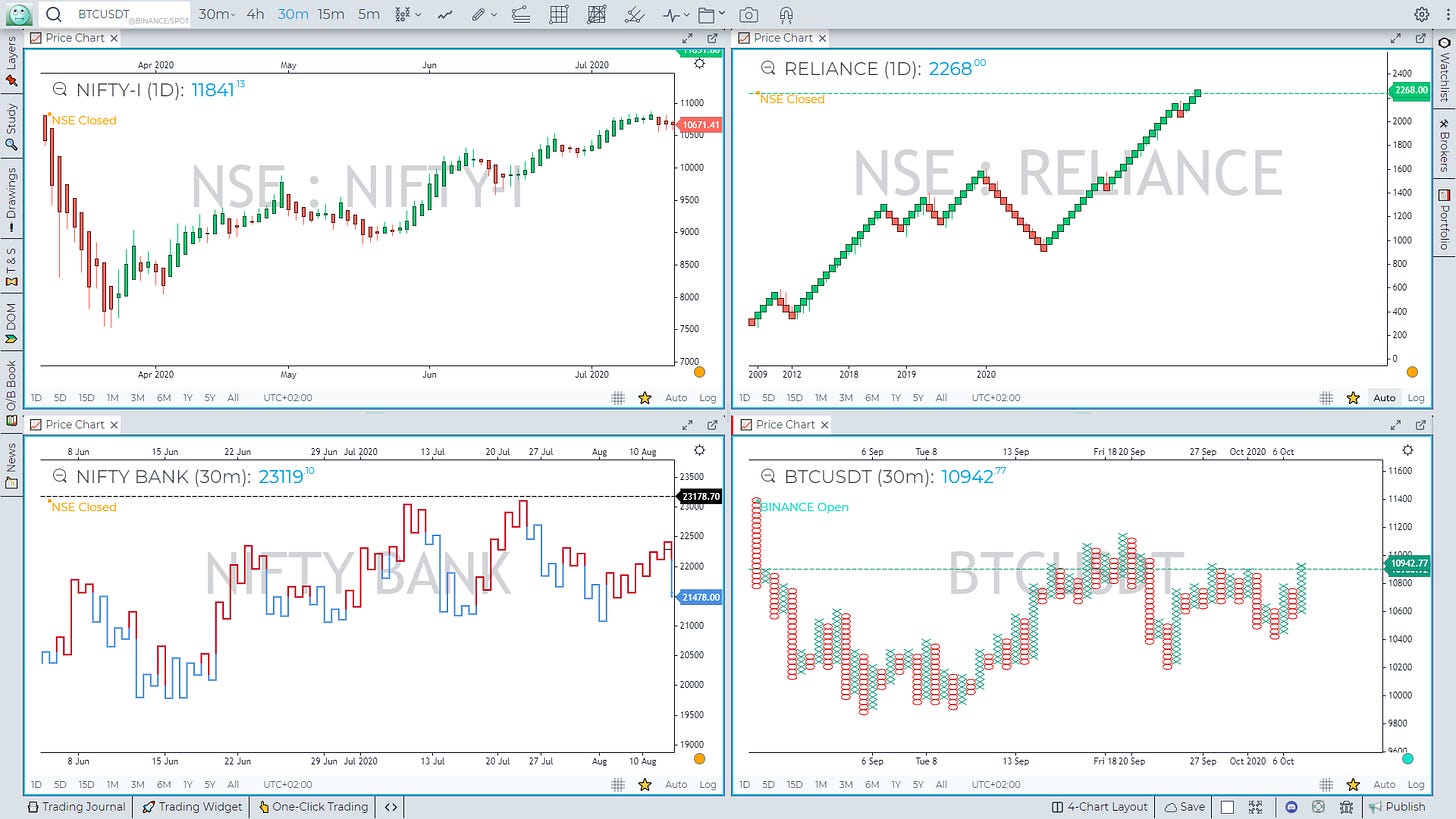Open the News side panel tab
This screenshot has width=1456, height=819.
[12, 466]
